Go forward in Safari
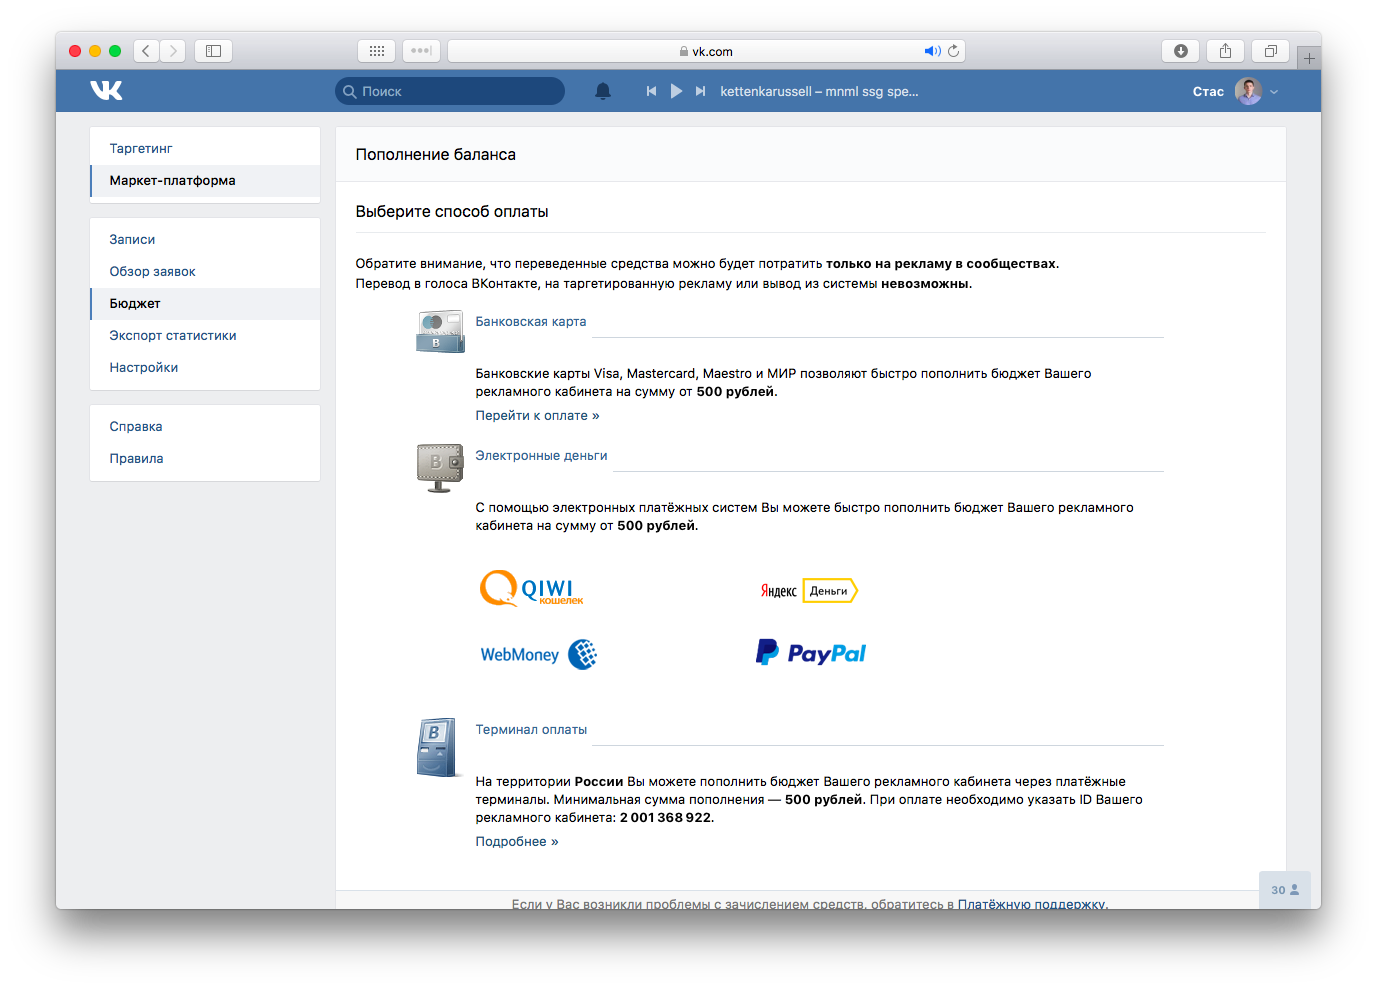1377x989 pixels. coord(173,51)
